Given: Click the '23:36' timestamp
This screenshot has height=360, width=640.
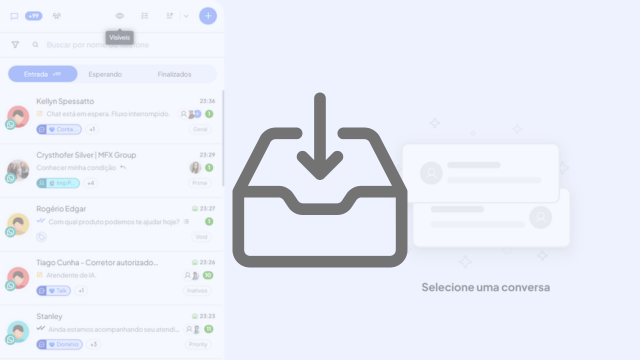Looking at the screenshot, I should tap(207, 101).
